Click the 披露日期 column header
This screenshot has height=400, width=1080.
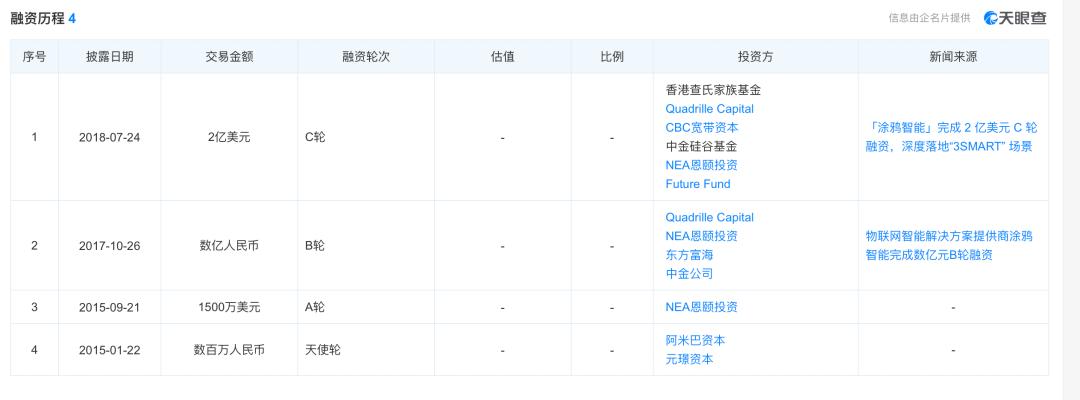[x=109, y=57]
